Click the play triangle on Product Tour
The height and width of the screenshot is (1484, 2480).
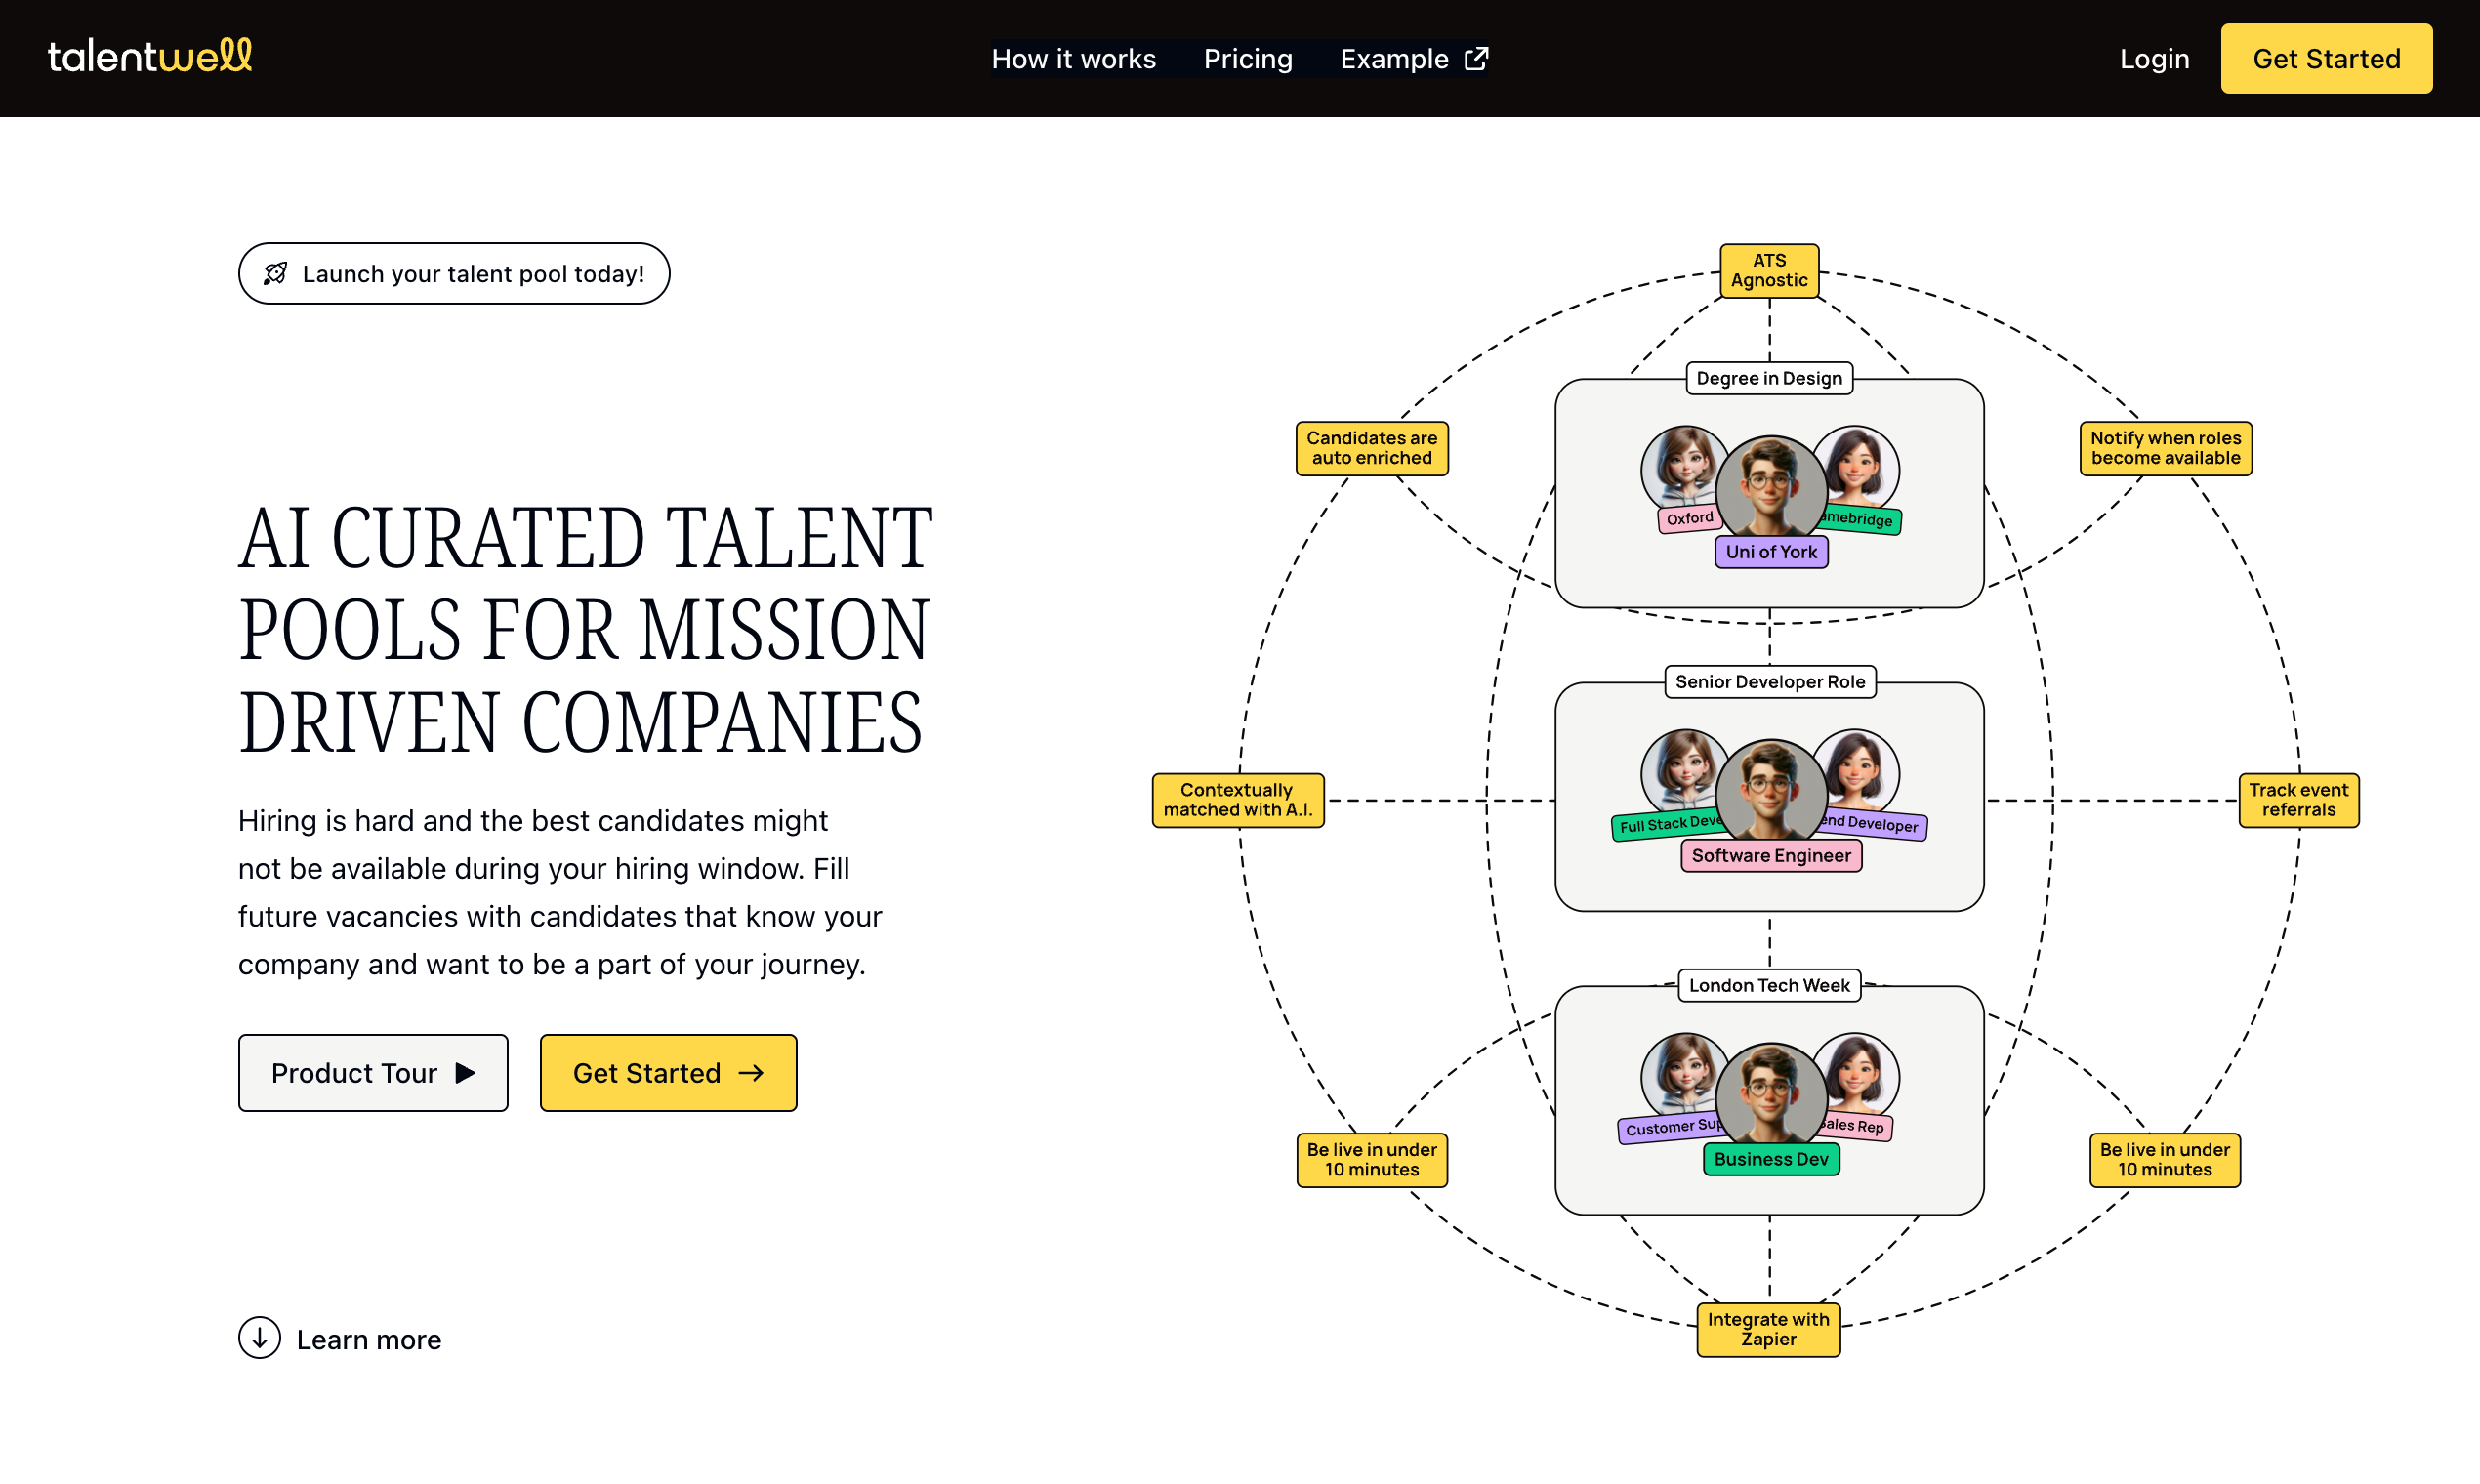coord(464,1072)
